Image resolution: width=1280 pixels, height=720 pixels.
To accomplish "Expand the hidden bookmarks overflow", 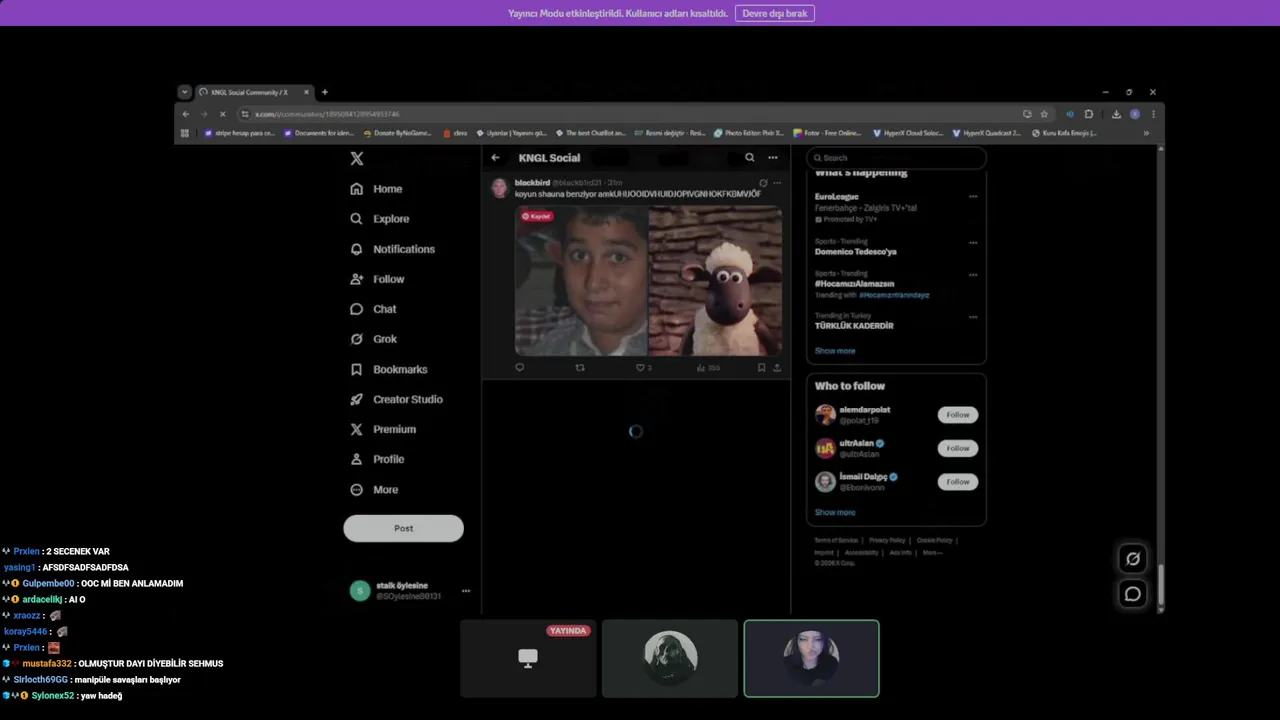I will tap(1146, 133).
